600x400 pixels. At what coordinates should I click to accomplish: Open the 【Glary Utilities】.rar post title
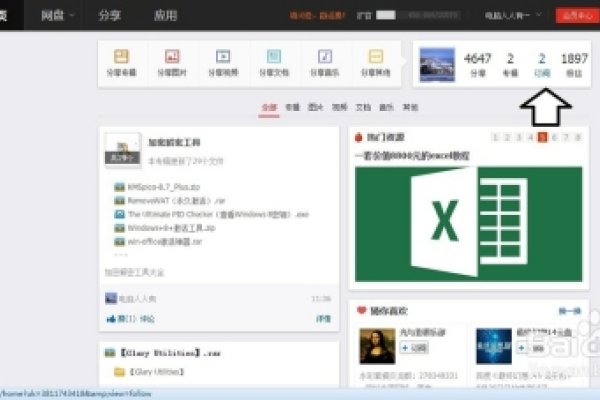170,353
